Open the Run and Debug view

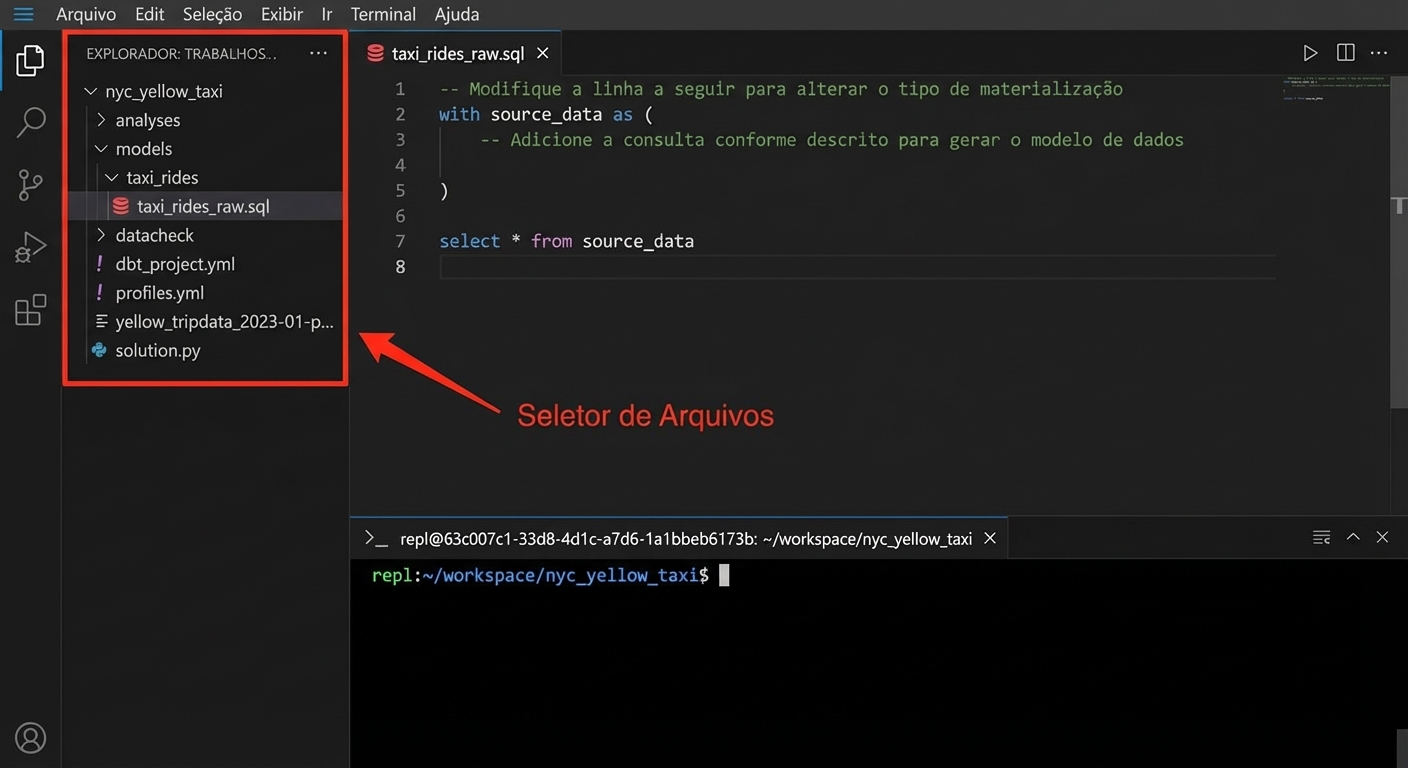click(31, 247)
